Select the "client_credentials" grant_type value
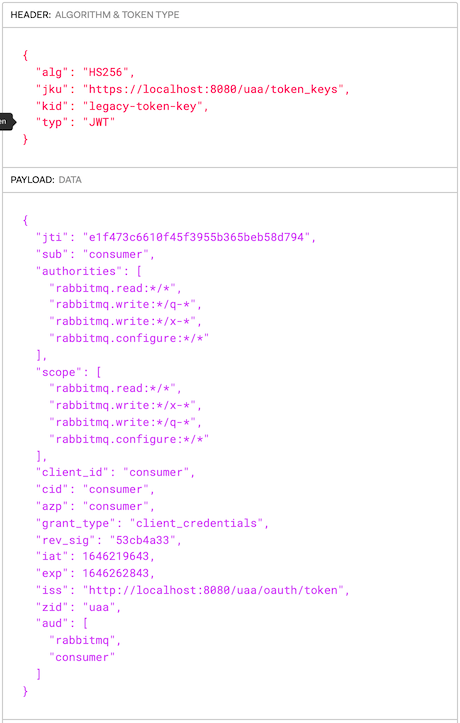 pos(196,523)
